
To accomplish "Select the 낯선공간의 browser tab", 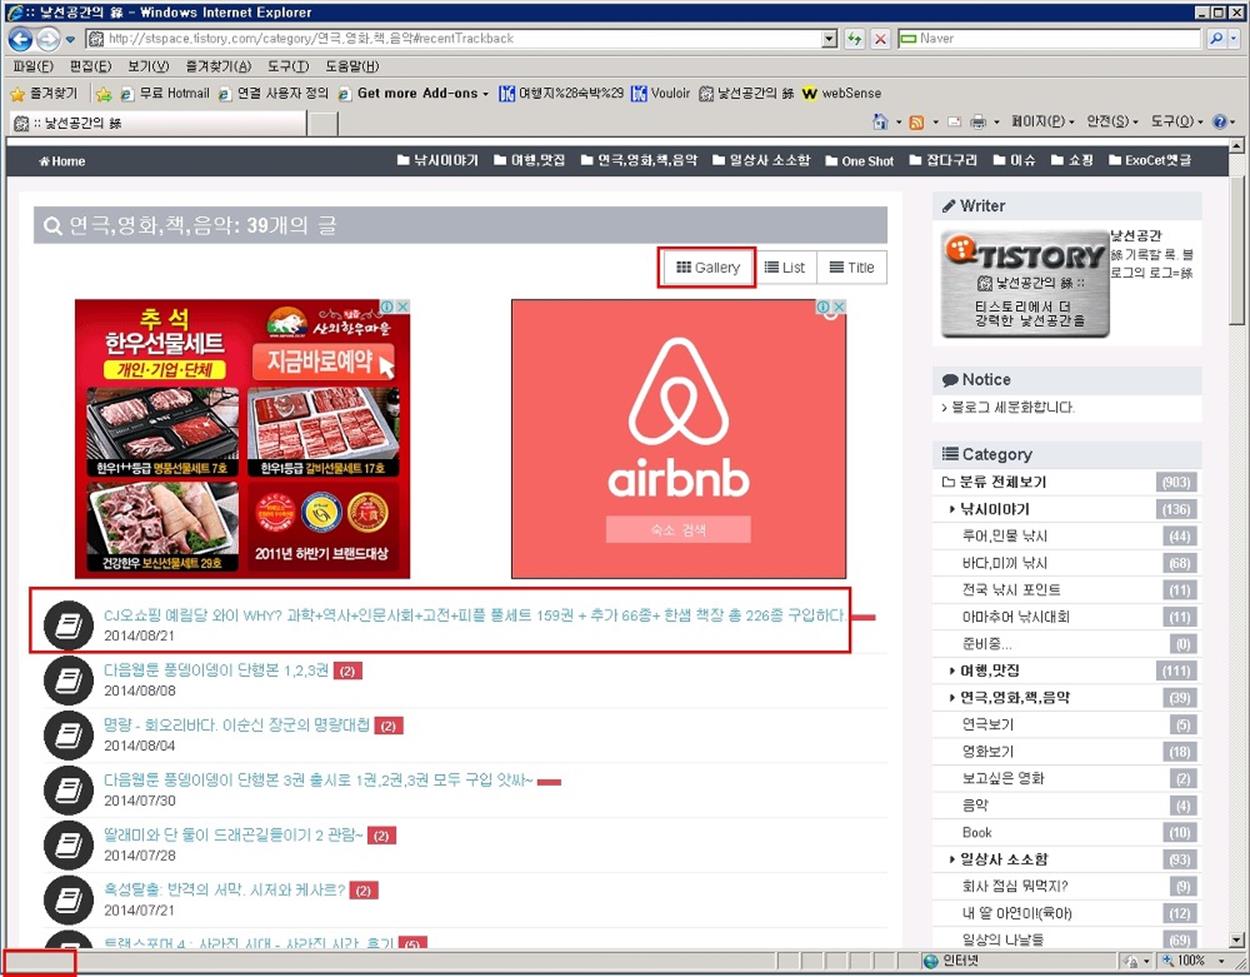I will pyautogui.click(x=158, y=123).
